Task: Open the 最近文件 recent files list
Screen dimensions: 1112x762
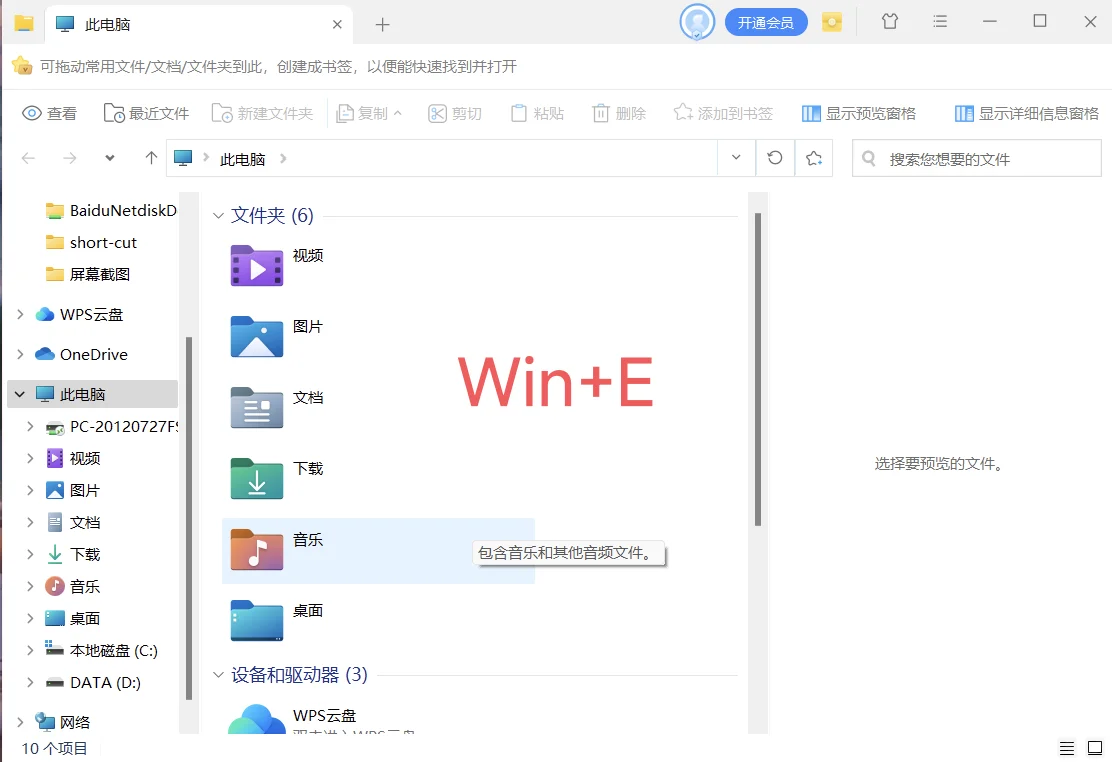Action: click(146, 113)
